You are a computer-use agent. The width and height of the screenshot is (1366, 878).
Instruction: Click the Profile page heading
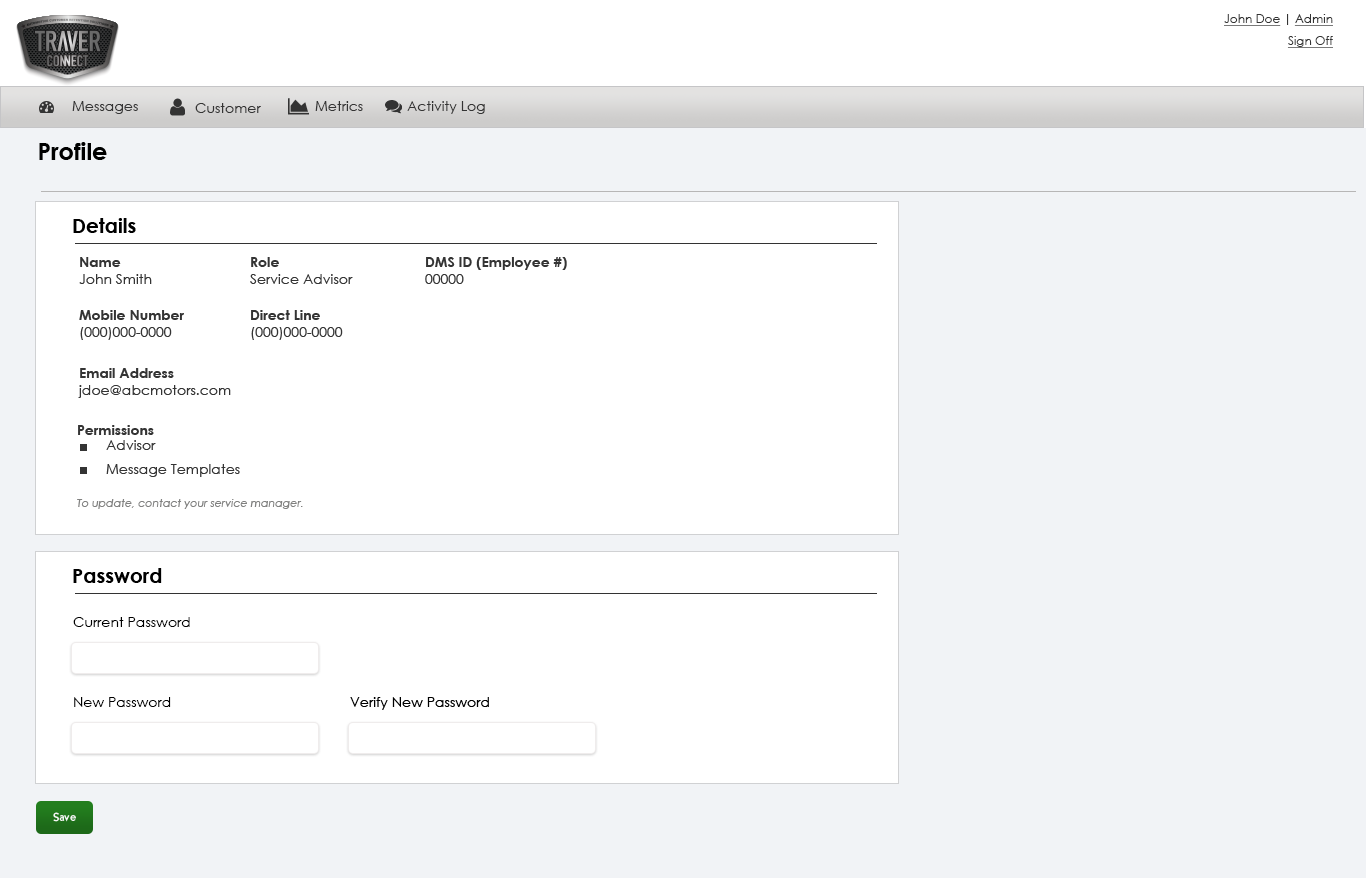(72, 152)
